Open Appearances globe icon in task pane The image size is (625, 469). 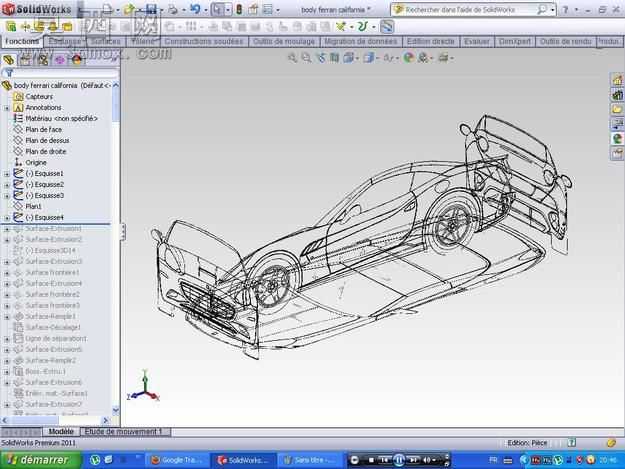click(617, 139)
